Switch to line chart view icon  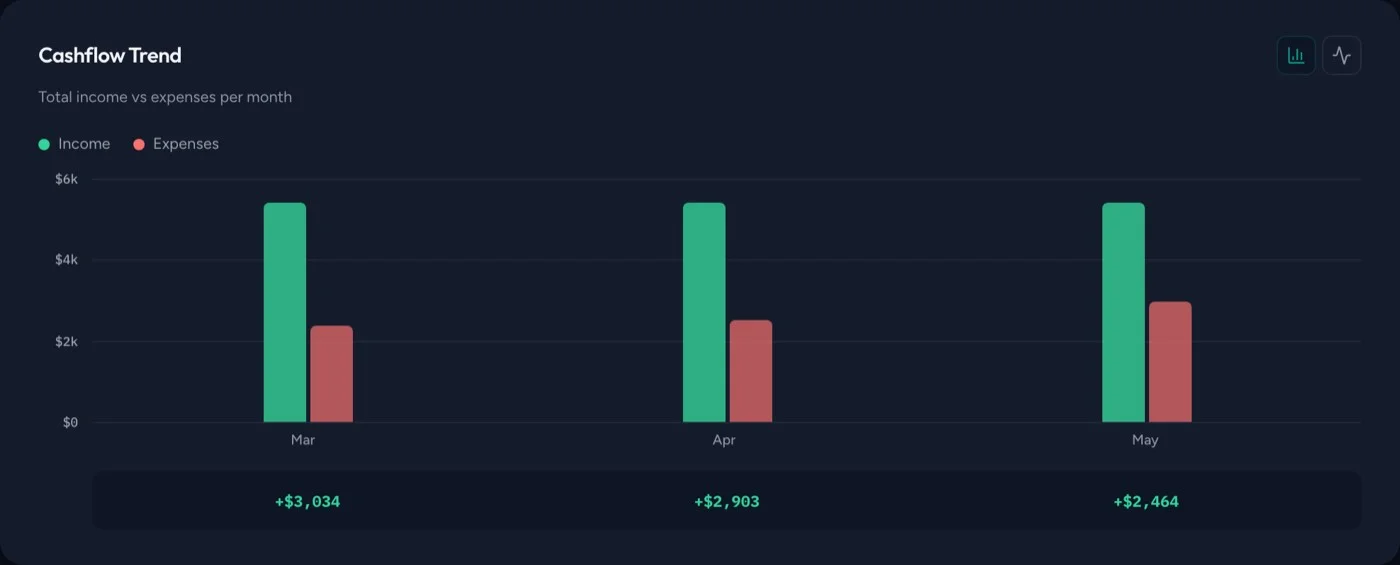1342,55
